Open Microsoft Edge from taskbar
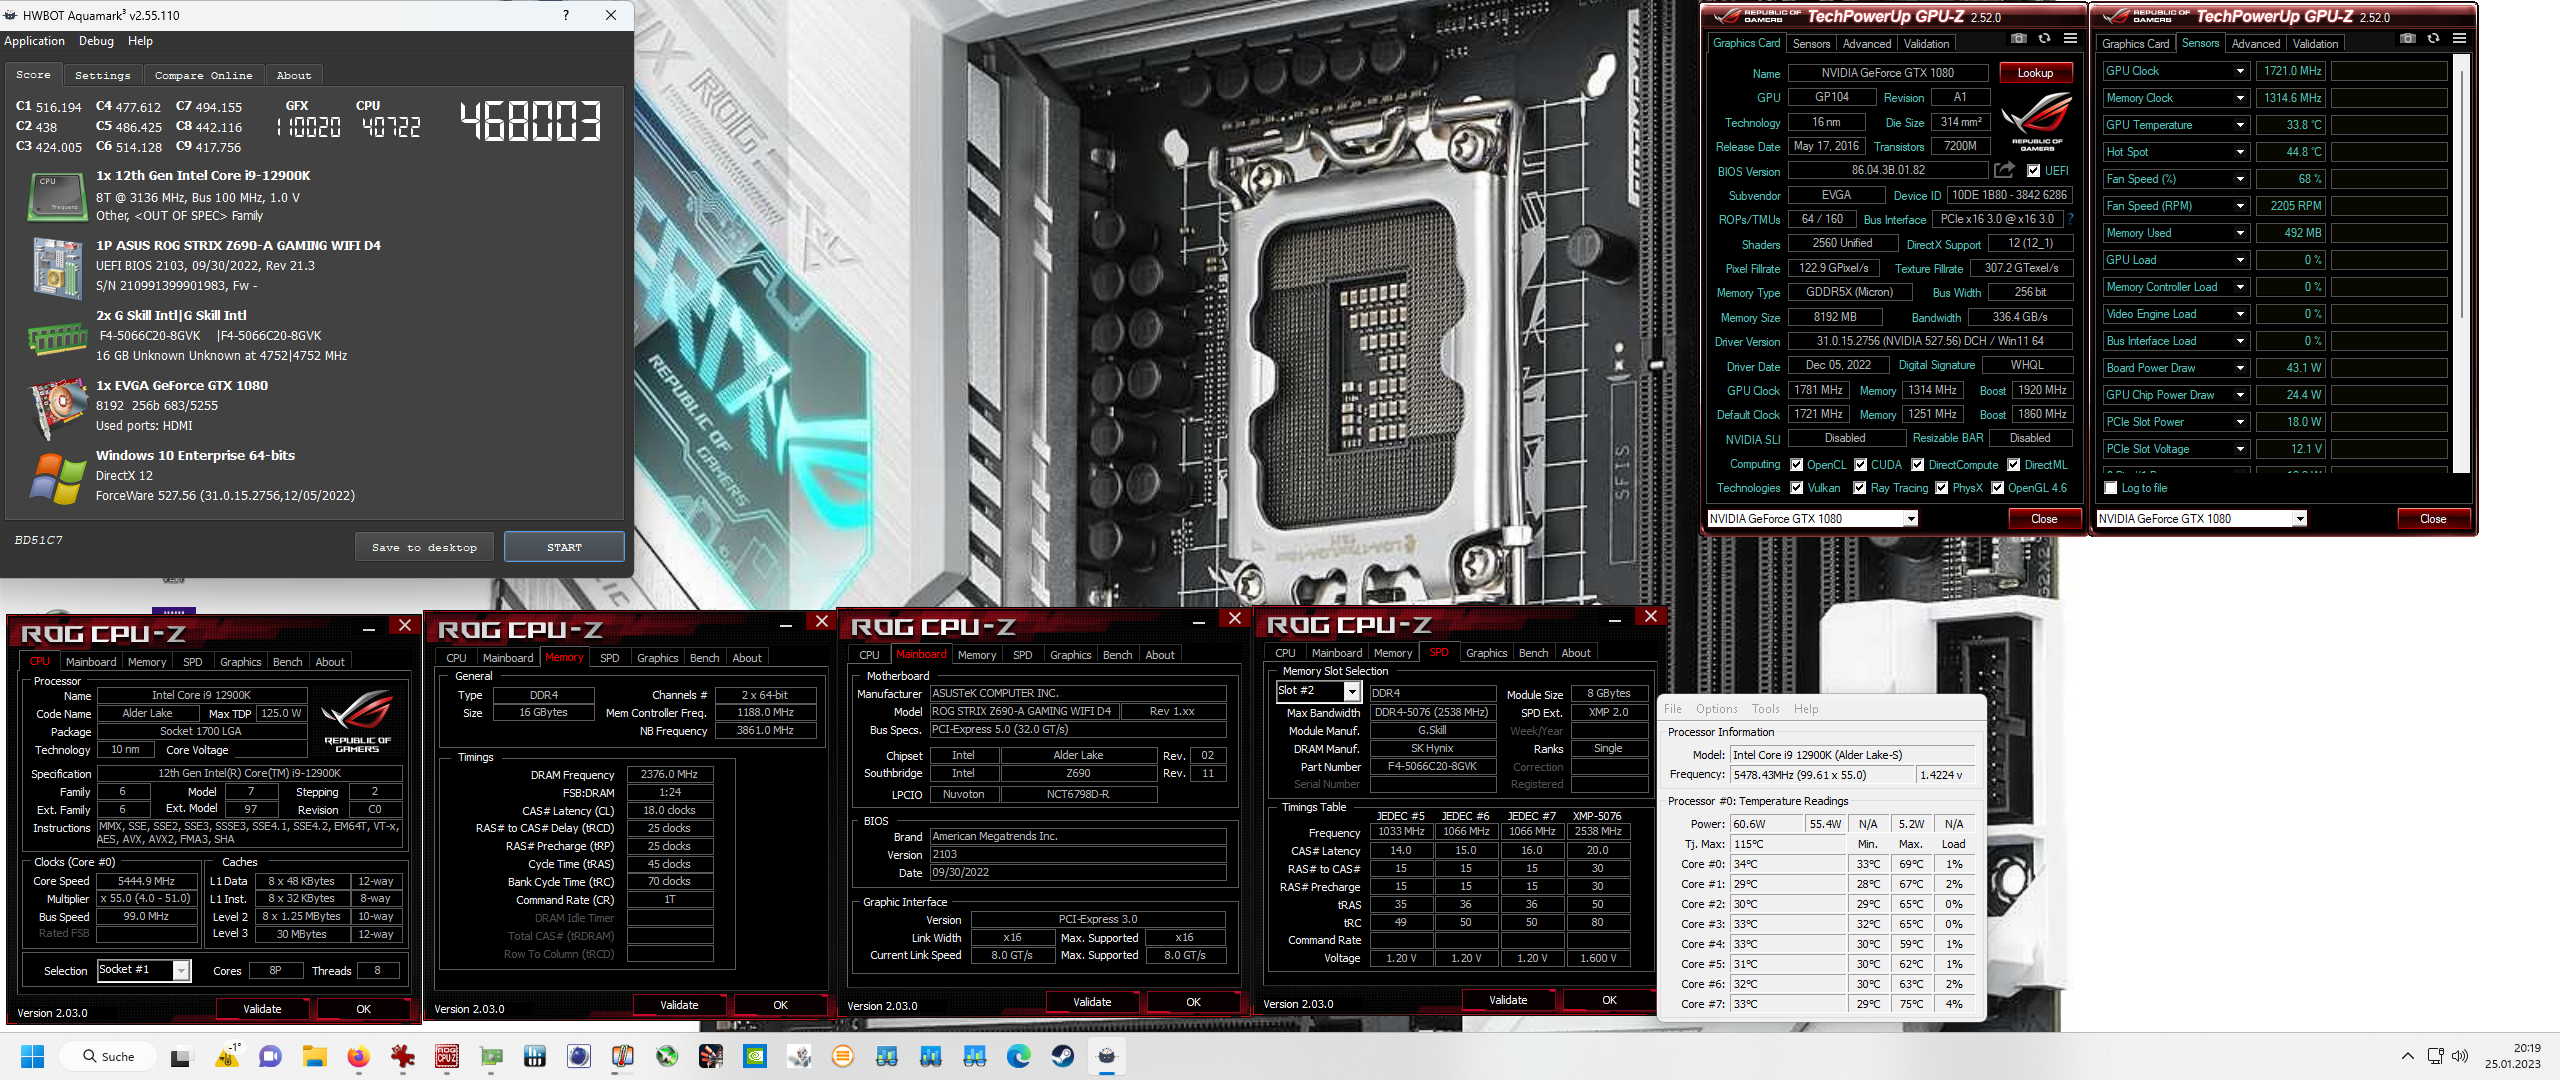The image size is (2560, 1080). coord(1019,1056)
